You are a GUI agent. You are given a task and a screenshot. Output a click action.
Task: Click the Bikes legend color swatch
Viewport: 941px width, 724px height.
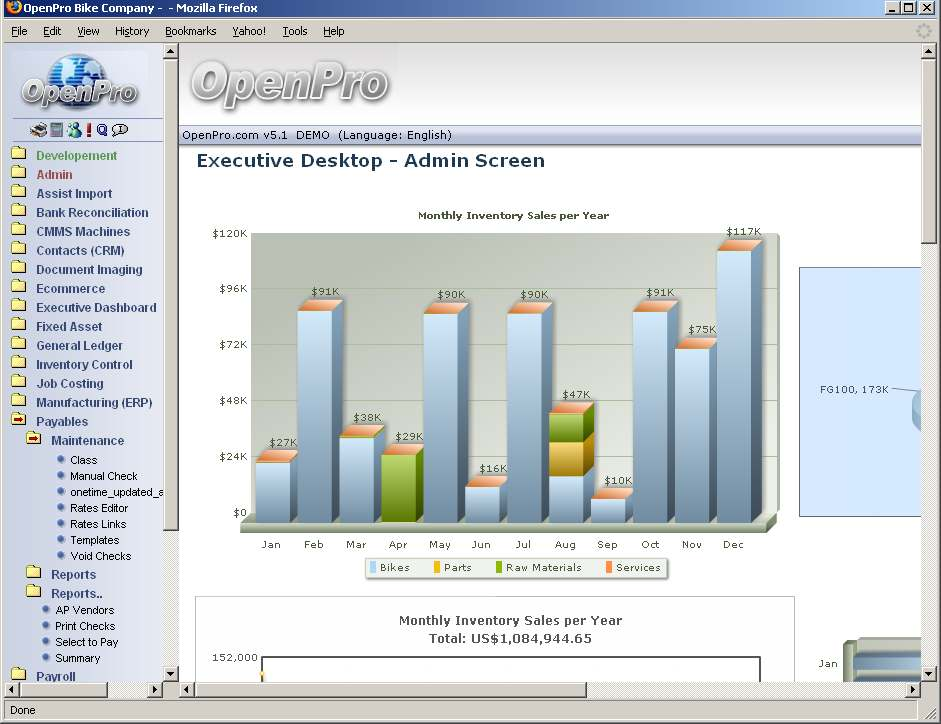point(373,568)
